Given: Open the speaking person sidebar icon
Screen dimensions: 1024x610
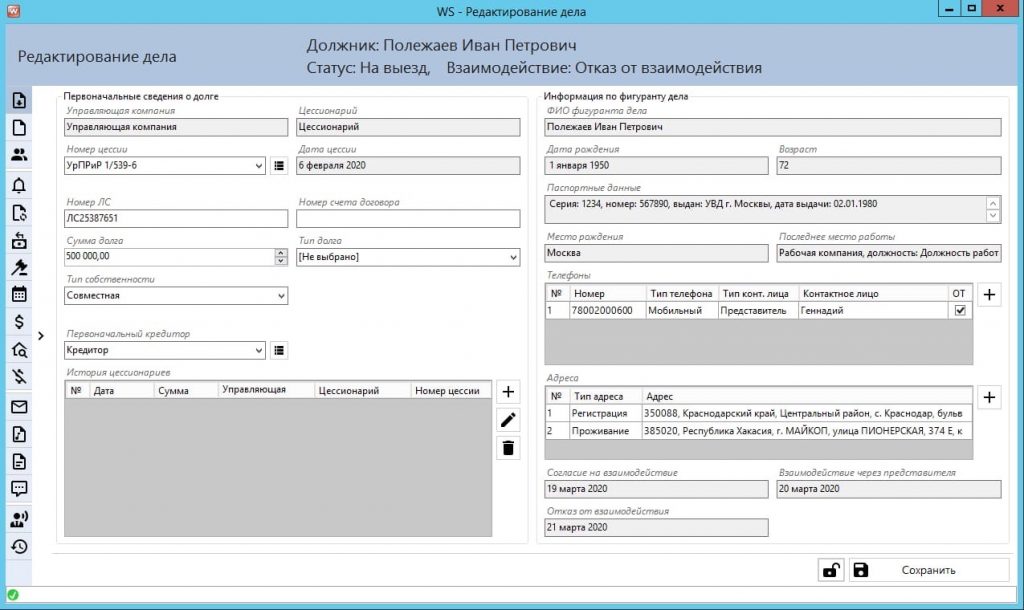Looking at the screenshot, I should [19, 519].
